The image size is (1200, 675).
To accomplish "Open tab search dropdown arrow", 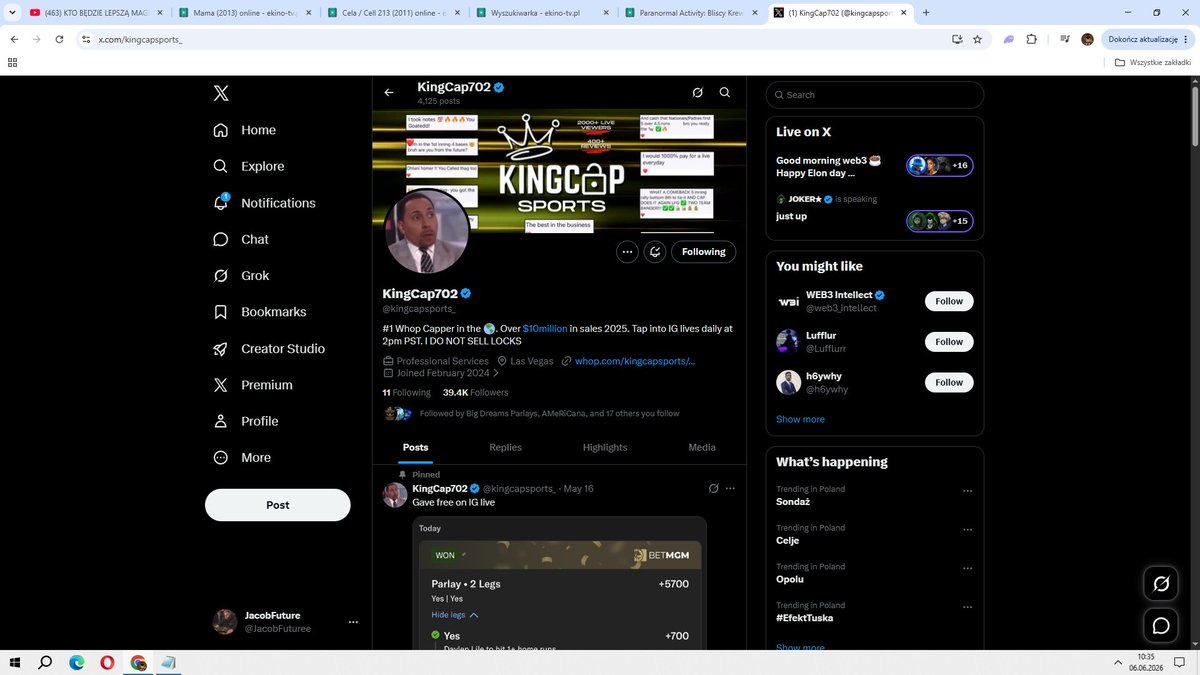I will pos(11,13).
